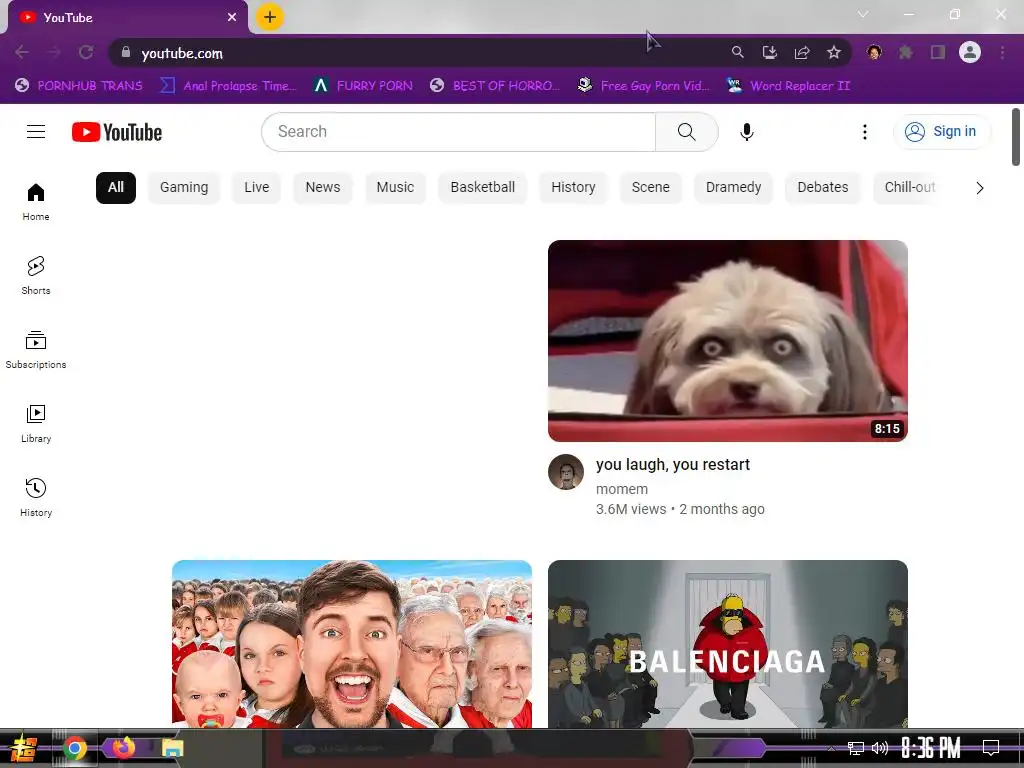Click the browser back arrow
The width and height of the screenshot is (1024, 768).
tap(22, 52)
